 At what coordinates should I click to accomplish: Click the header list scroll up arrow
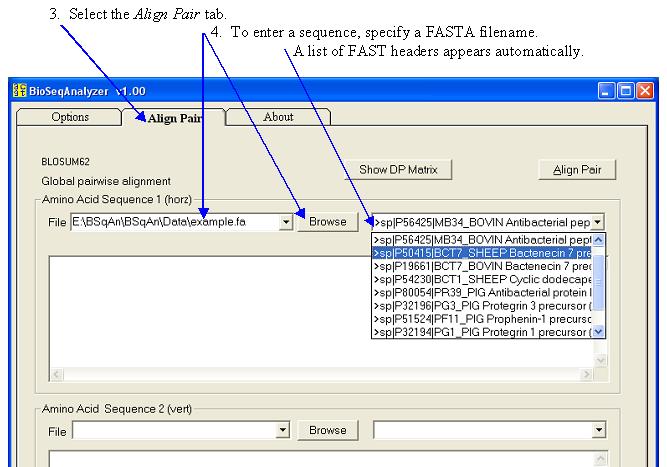[598, 240]
